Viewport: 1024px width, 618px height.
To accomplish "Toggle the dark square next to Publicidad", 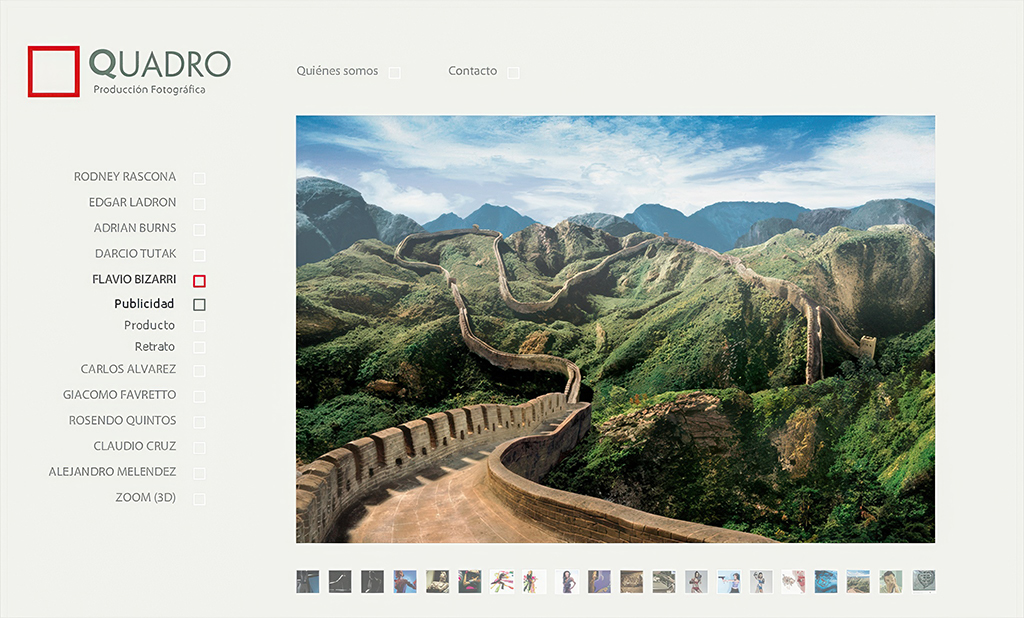I will coord(199,305).
